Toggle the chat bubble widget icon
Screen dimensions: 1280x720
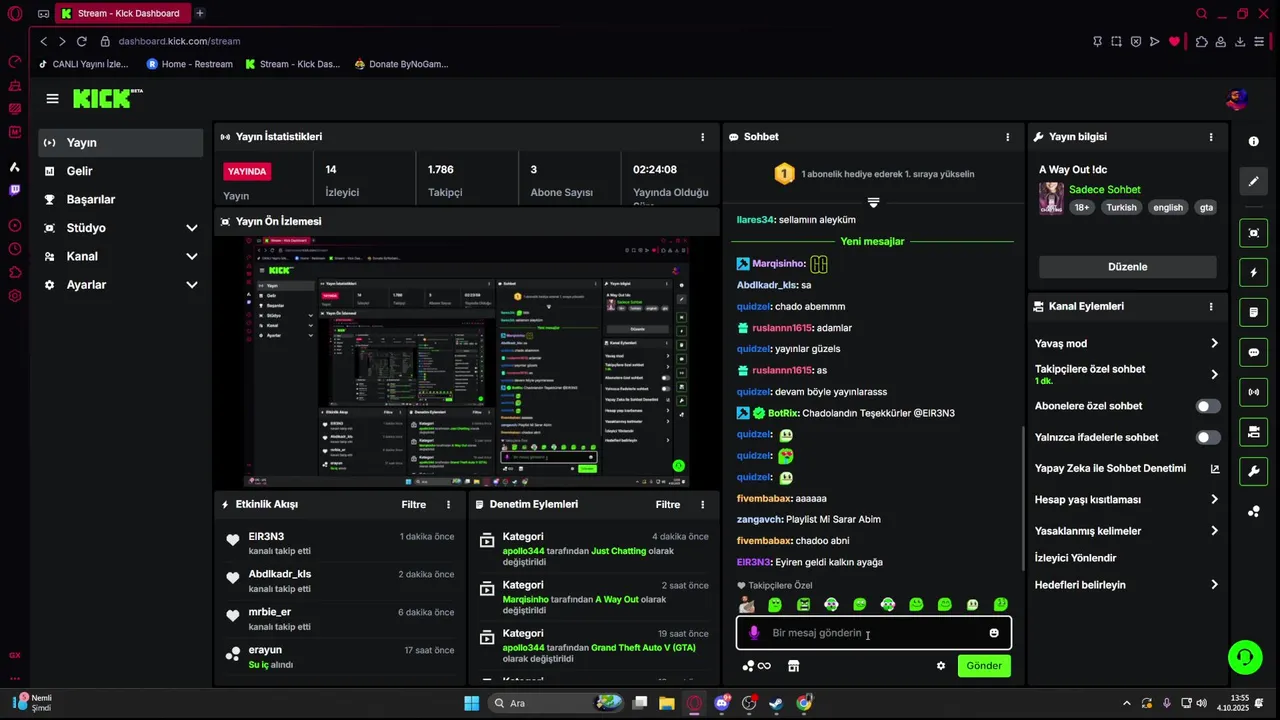tap(1253, 352)
